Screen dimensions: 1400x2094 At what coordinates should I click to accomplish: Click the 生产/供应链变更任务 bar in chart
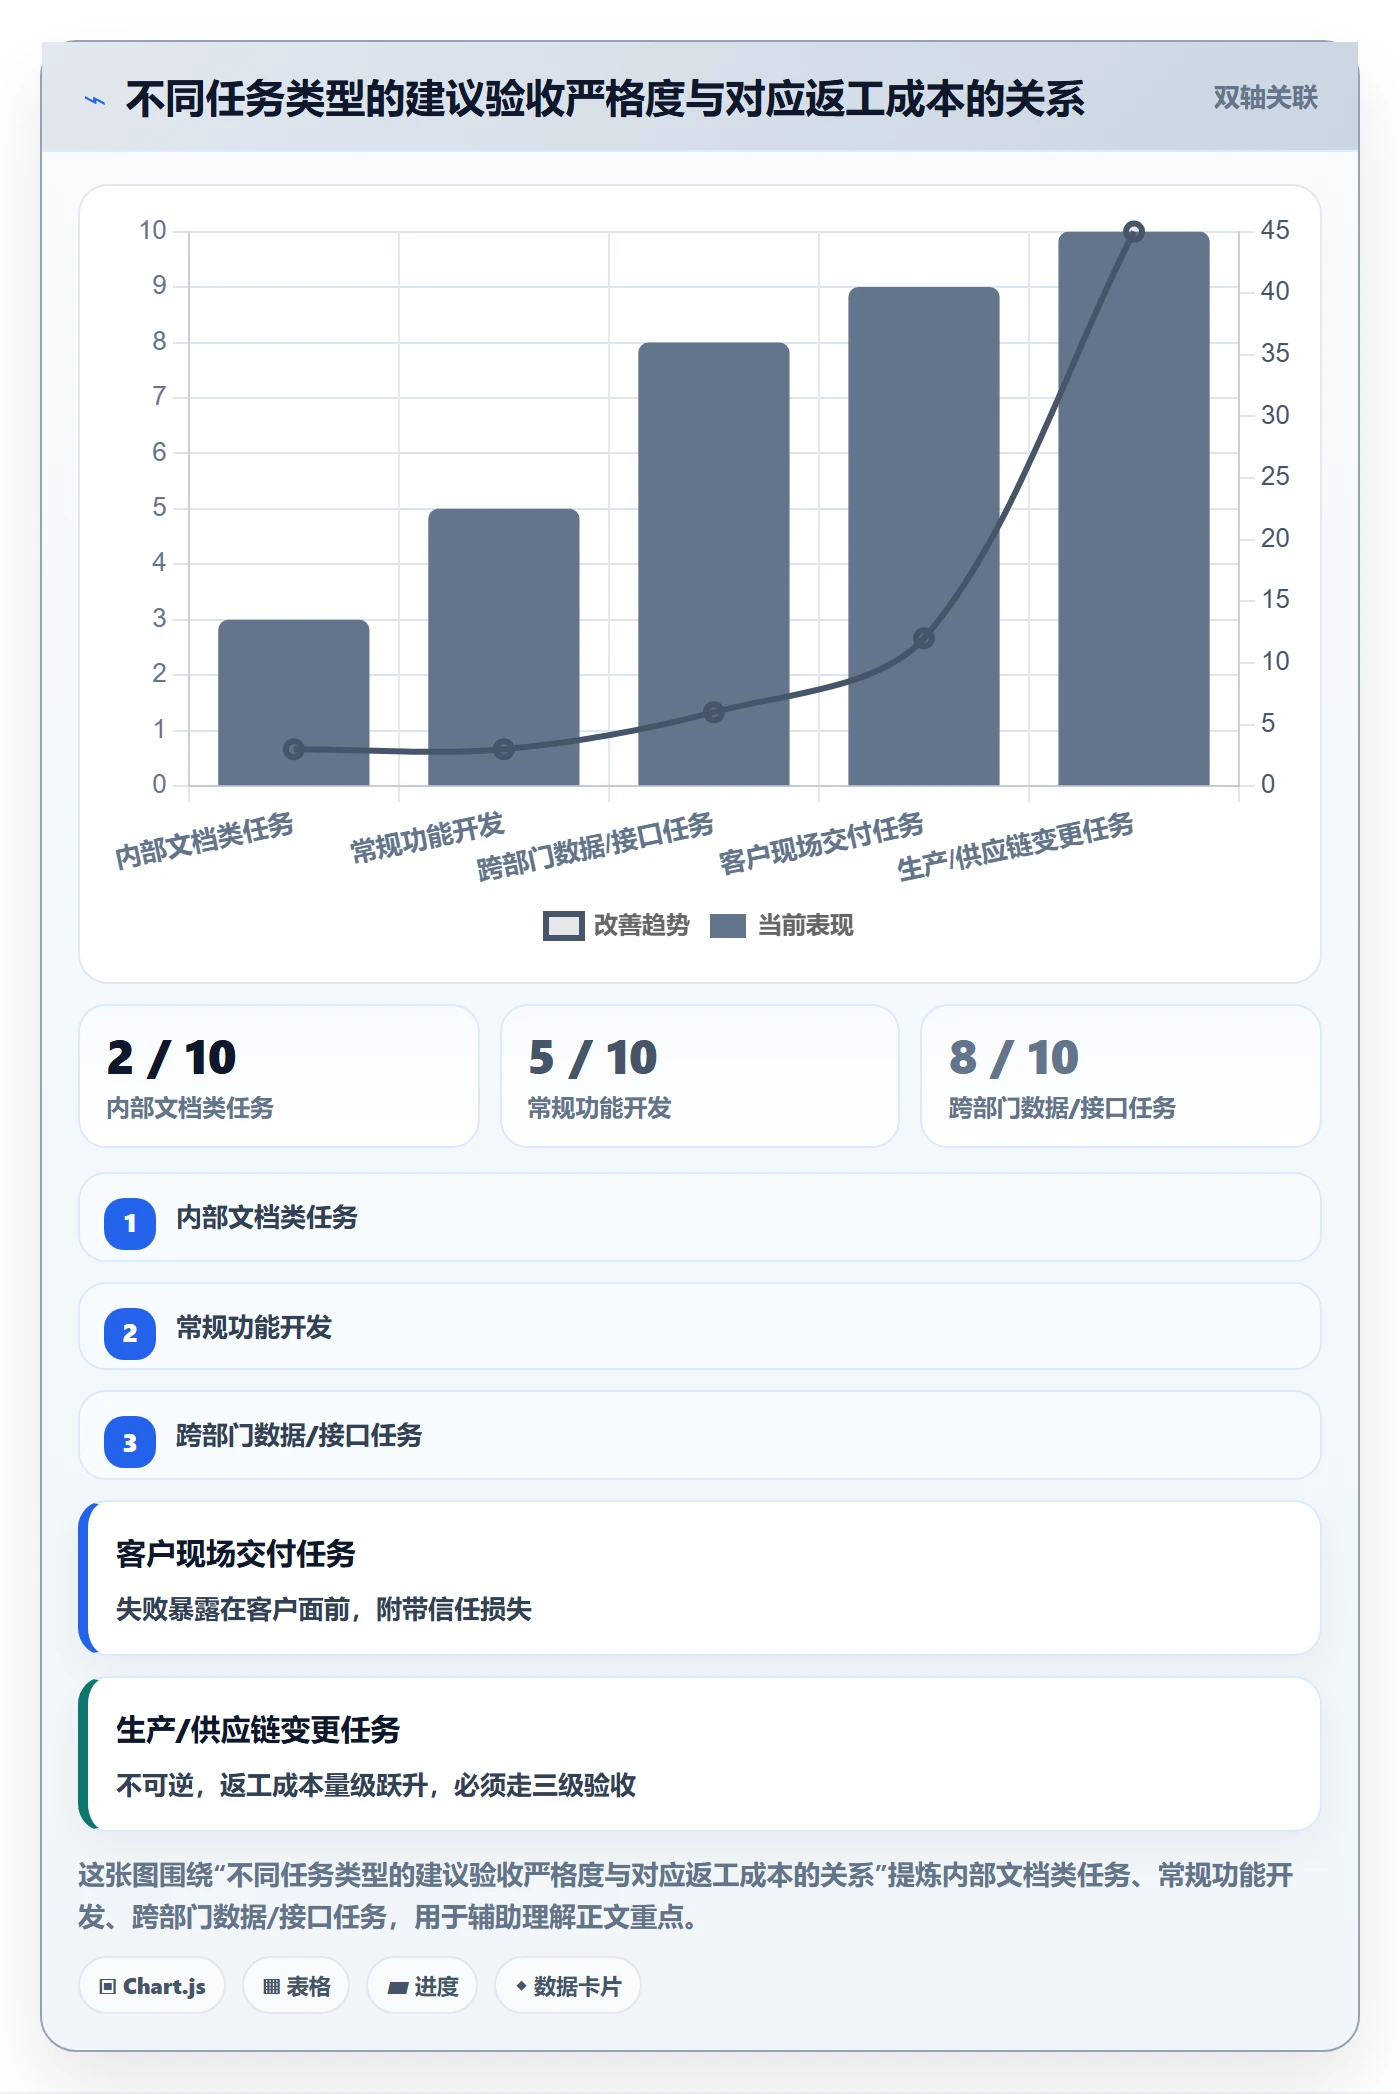tap(1134, 508)
